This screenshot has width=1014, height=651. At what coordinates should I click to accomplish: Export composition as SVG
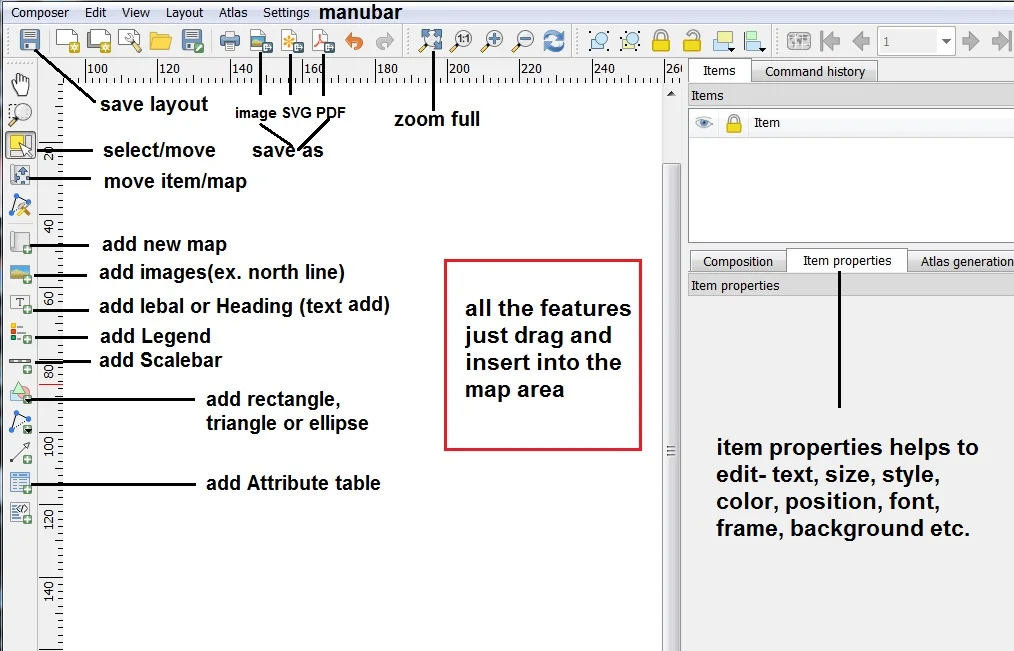(x=292, y=41)
